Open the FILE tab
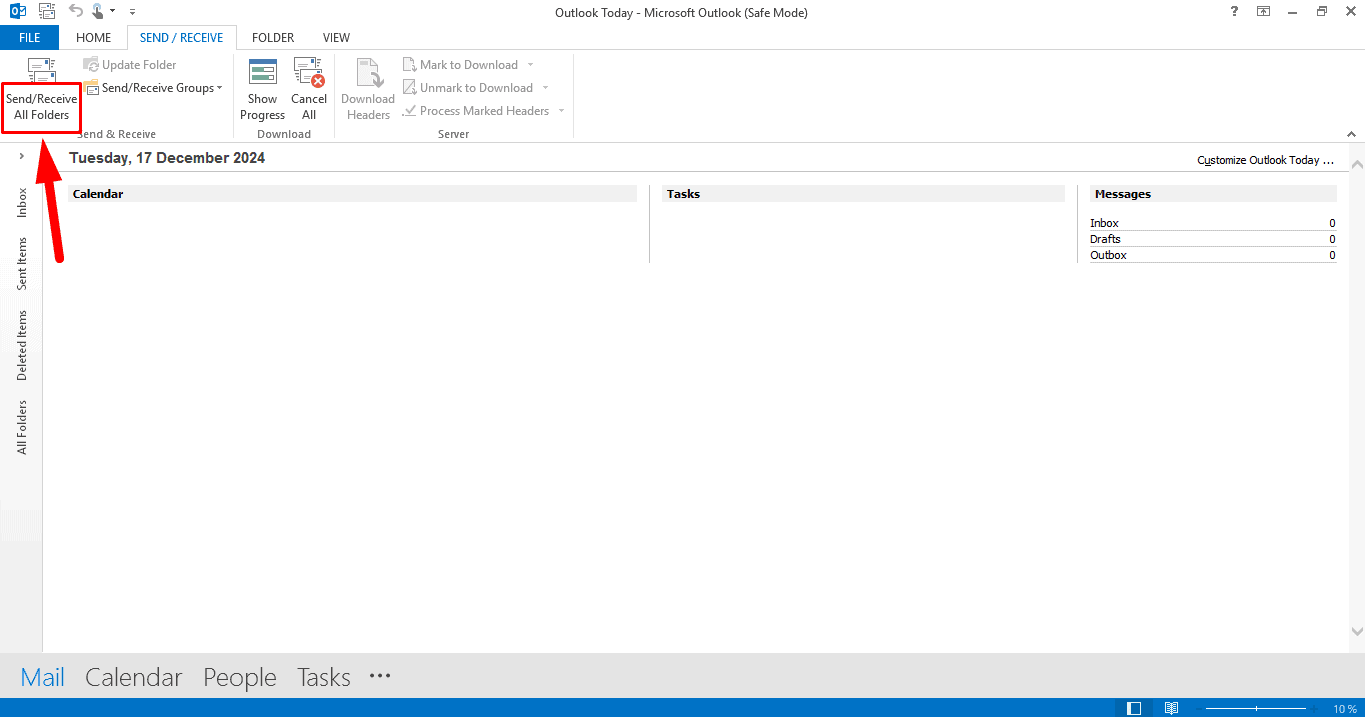Image resolution: width=1365 pixels, height=717 pixels. pyautogui.click(x=30, y=38)
